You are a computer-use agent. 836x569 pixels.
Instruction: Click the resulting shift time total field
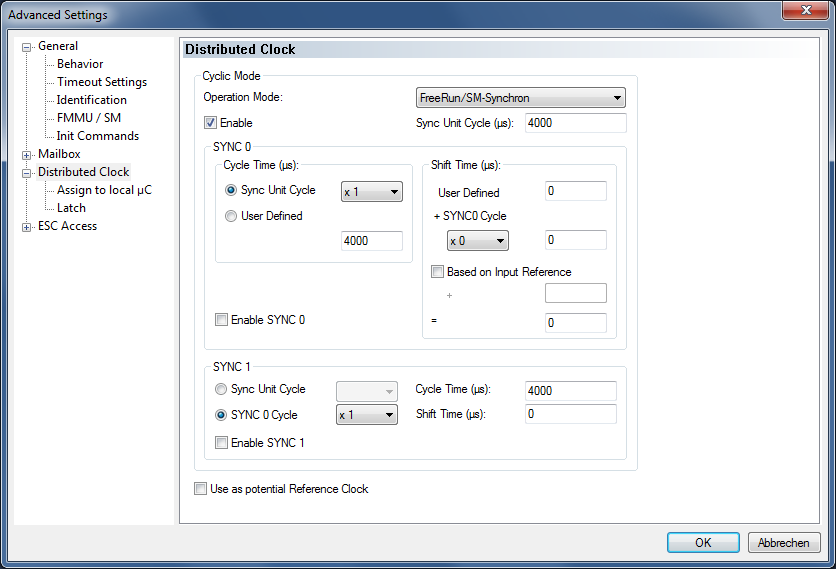point(576,323)
